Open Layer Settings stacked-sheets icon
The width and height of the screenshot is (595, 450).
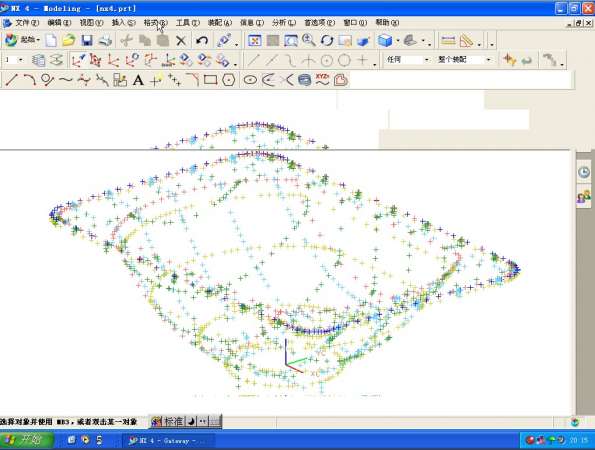pyautogui.click(x=38, y=60)
